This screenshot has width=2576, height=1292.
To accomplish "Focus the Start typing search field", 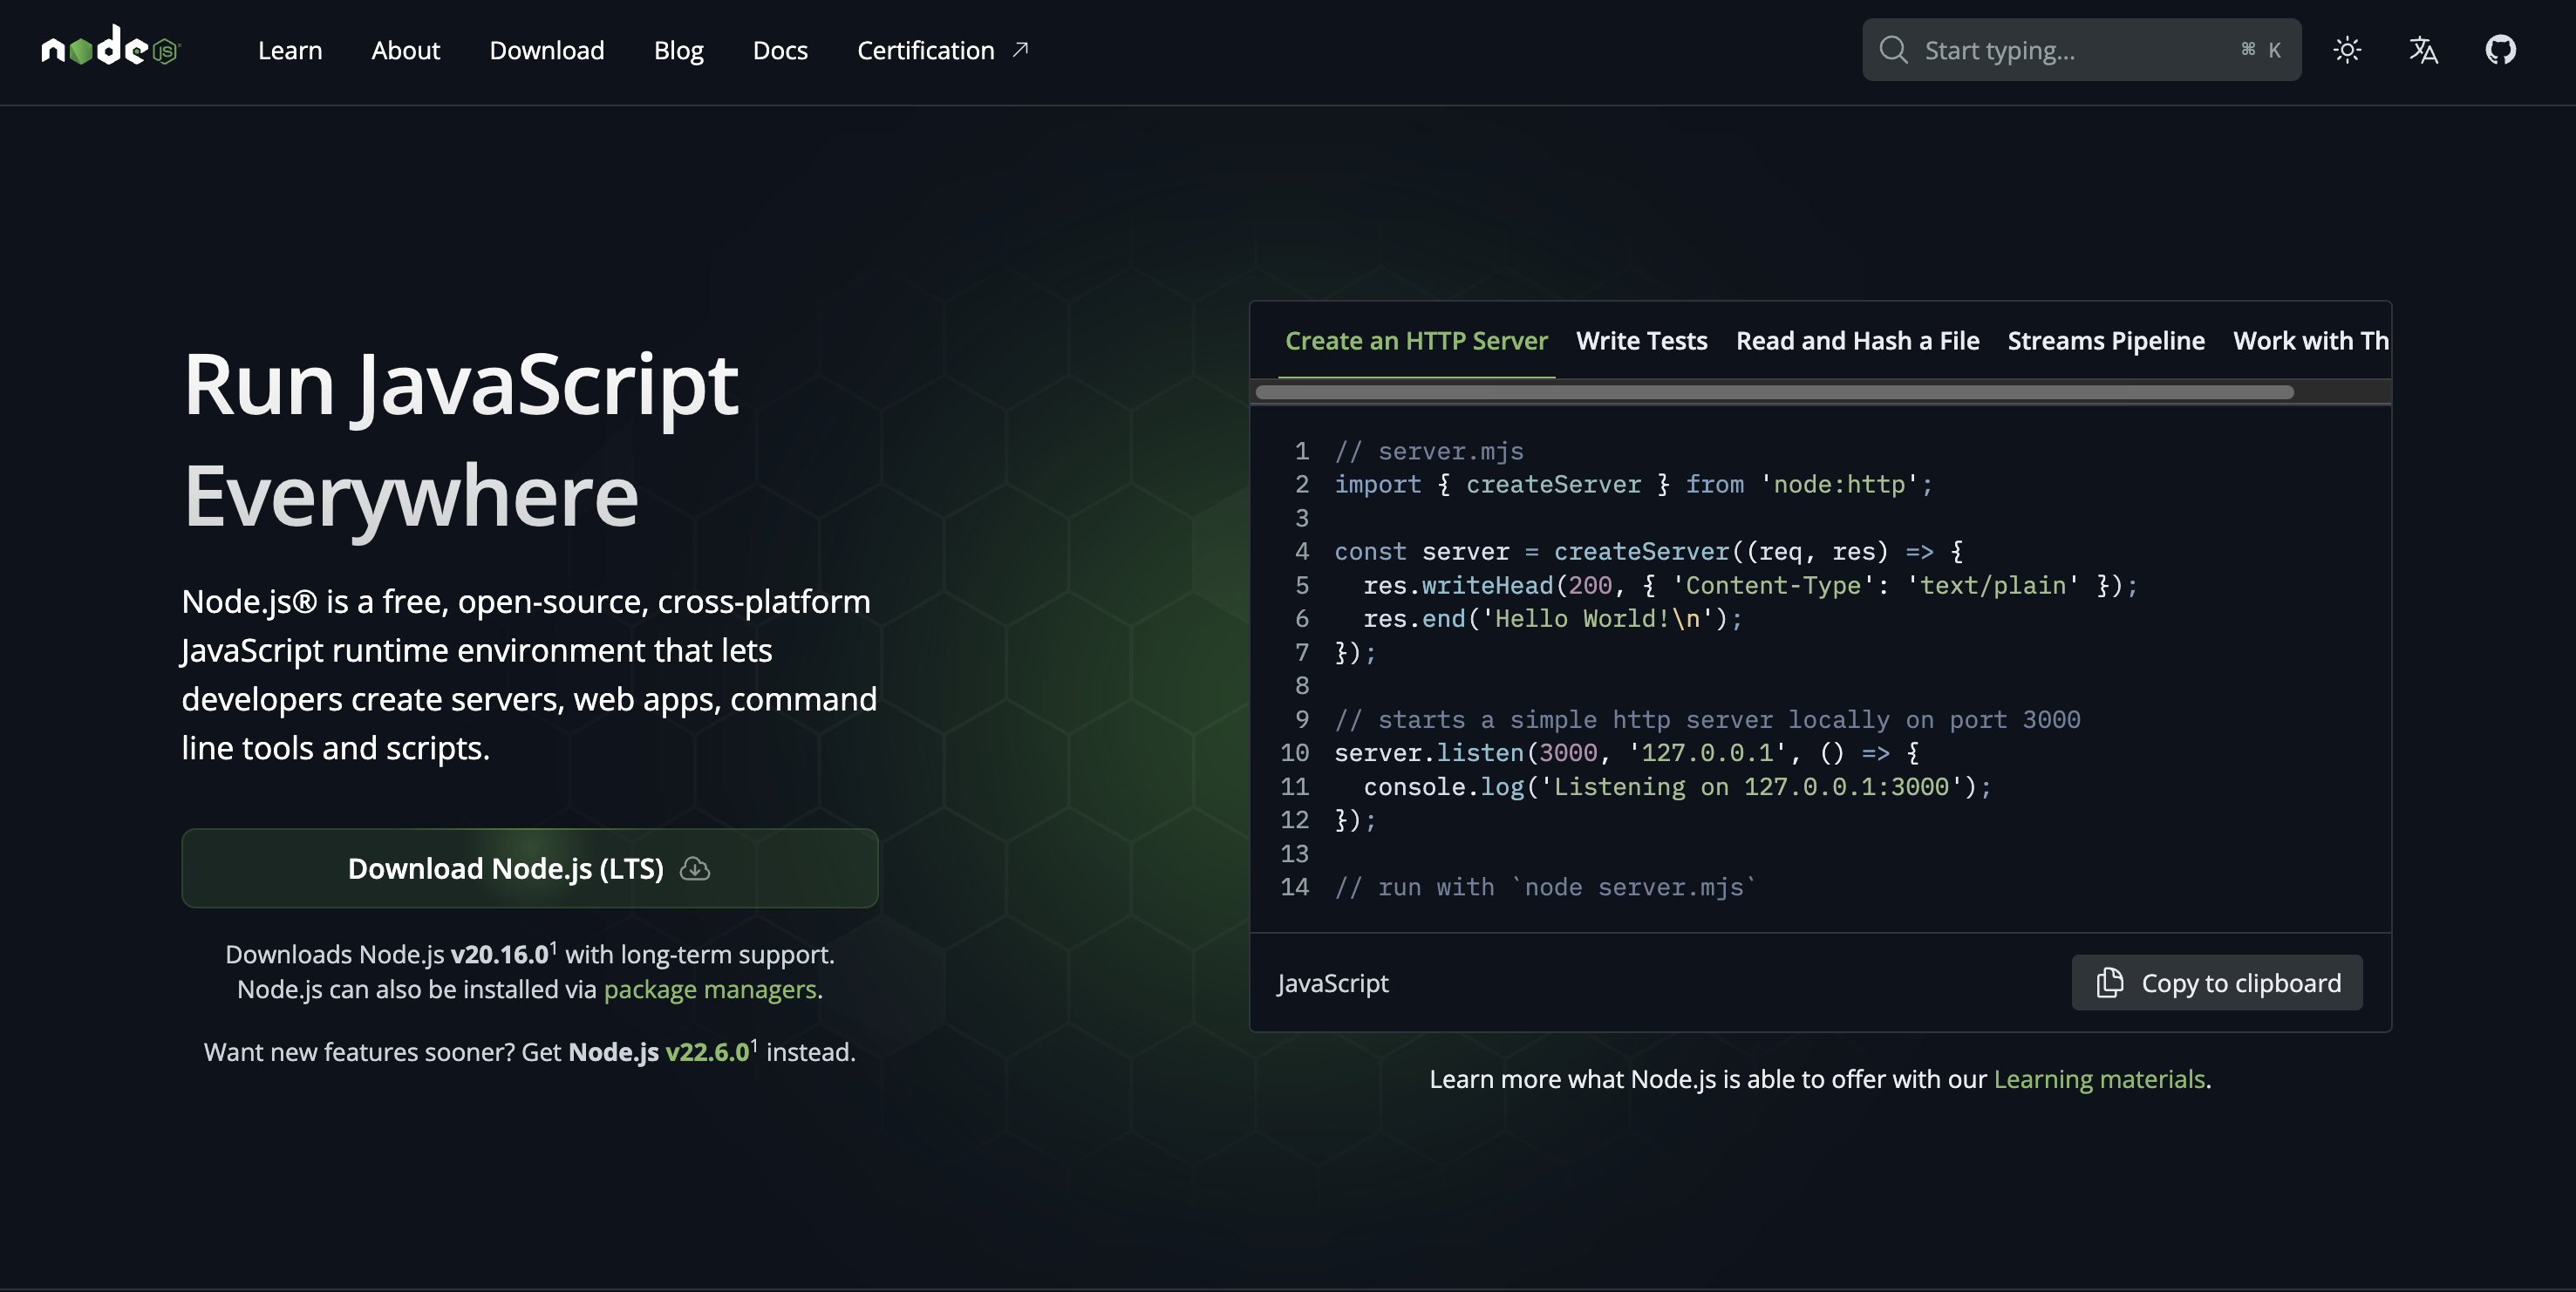I will [2081, 49].
